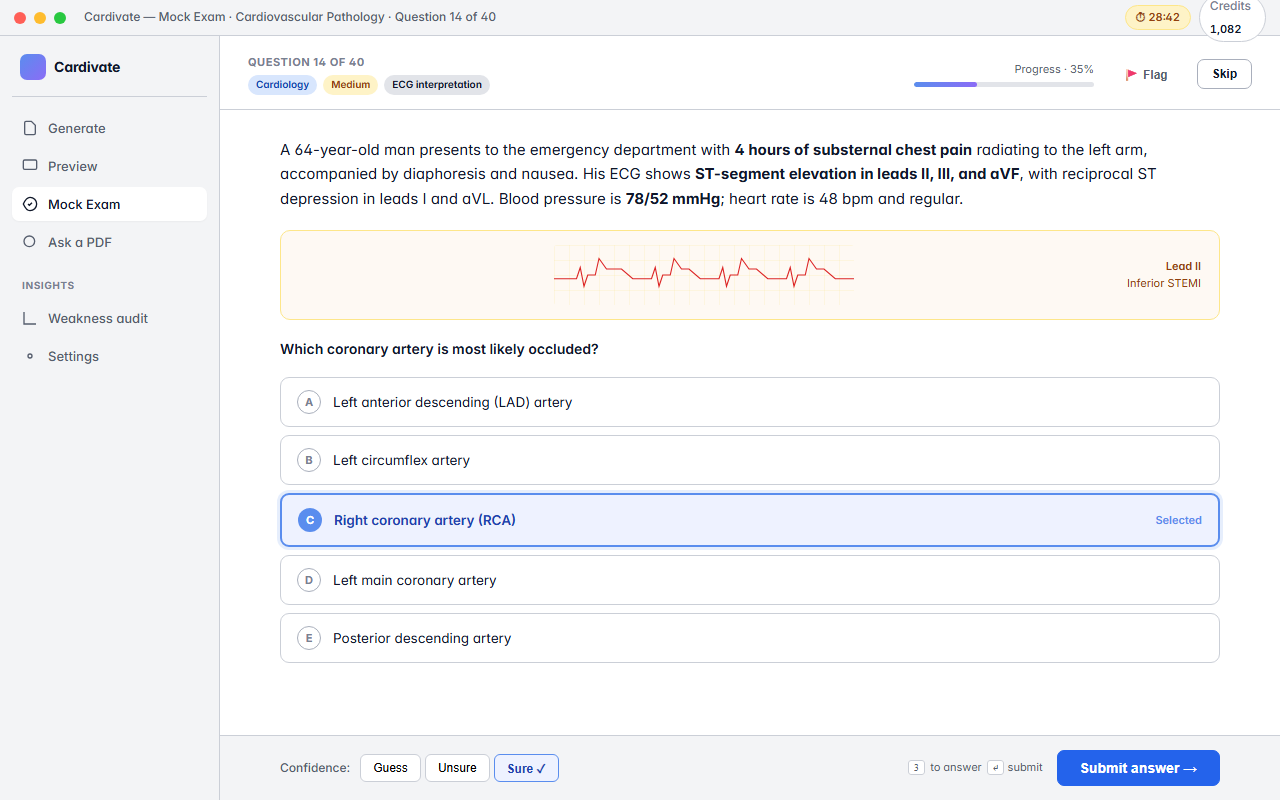This screenshot has width=1280, height=800.
Task: Choose Posterior descending artery answer
Action: point(750,638)
